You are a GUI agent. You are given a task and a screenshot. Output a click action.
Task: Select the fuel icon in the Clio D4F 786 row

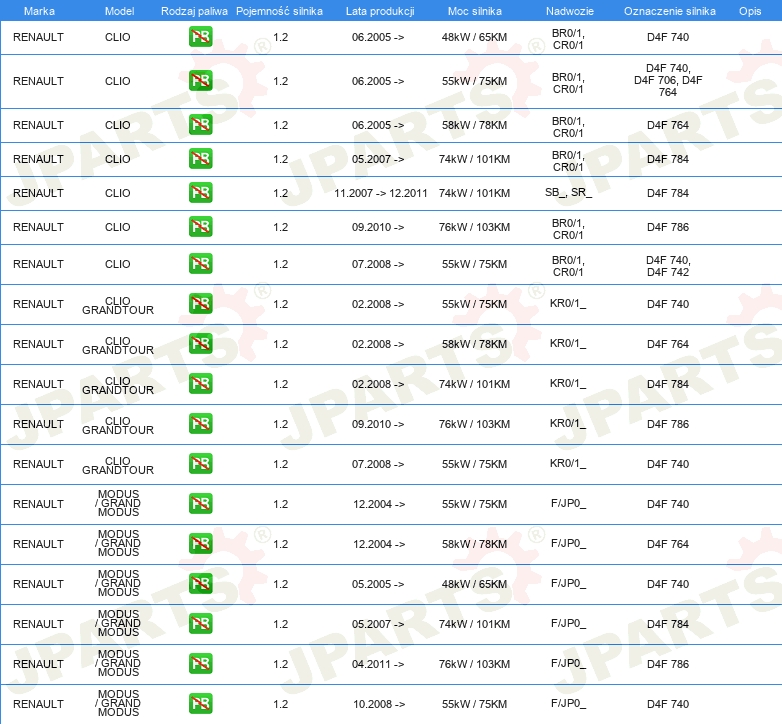click(200, 226)
